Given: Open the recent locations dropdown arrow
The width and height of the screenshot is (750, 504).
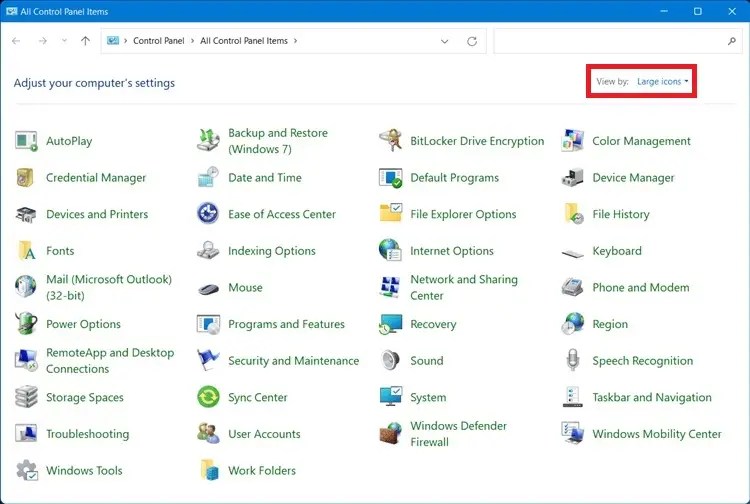Looking at the screenshot, I should coord(64,41).
